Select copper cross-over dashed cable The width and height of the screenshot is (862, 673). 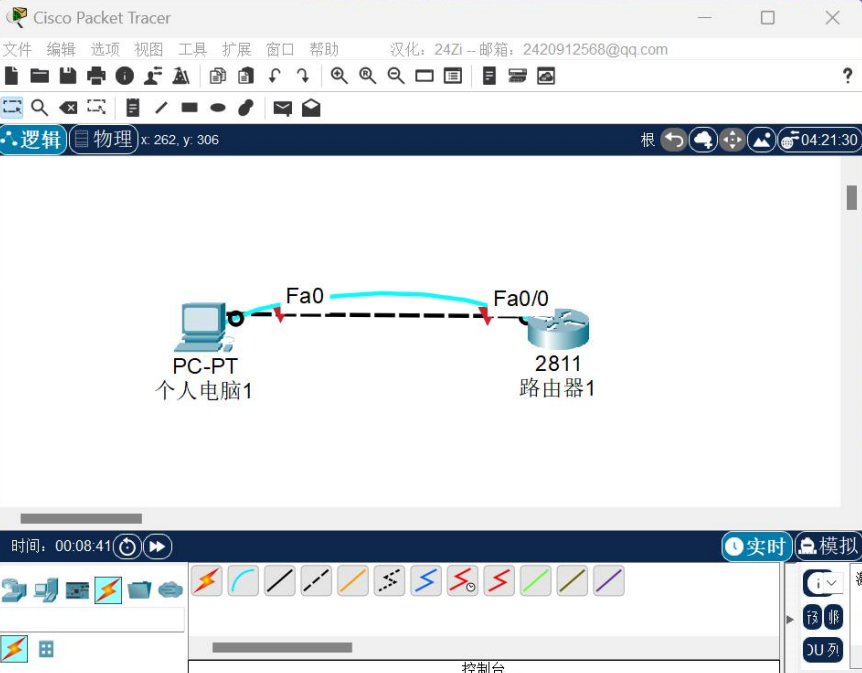pyautogui.click(x=316, y=581)
